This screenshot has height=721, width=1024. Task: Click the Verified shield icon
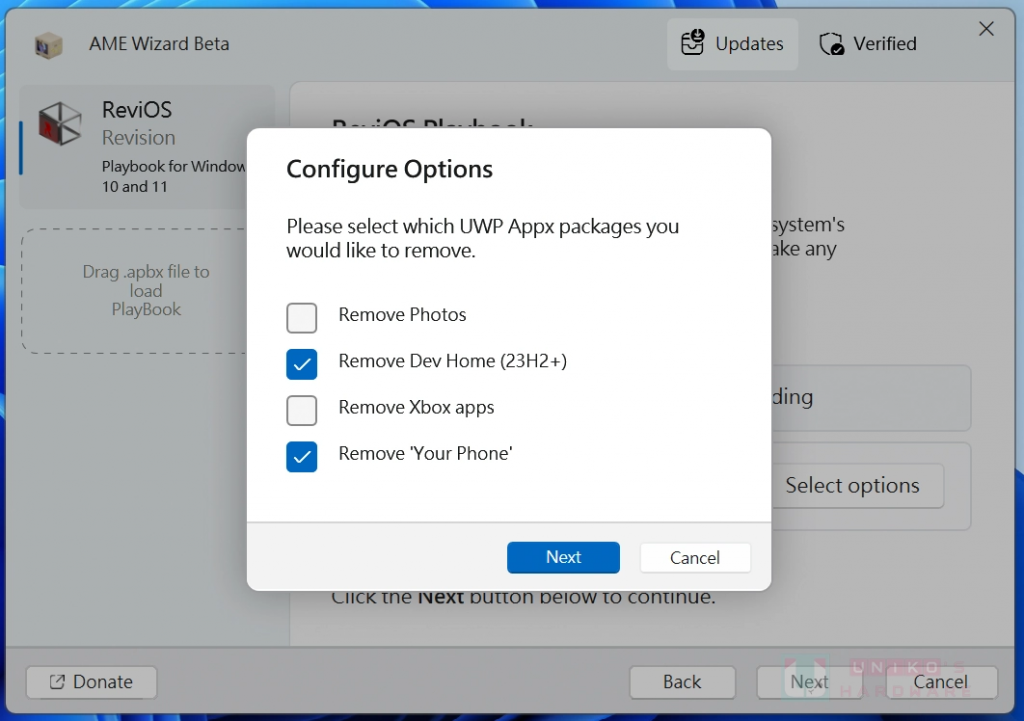[831, 44]
